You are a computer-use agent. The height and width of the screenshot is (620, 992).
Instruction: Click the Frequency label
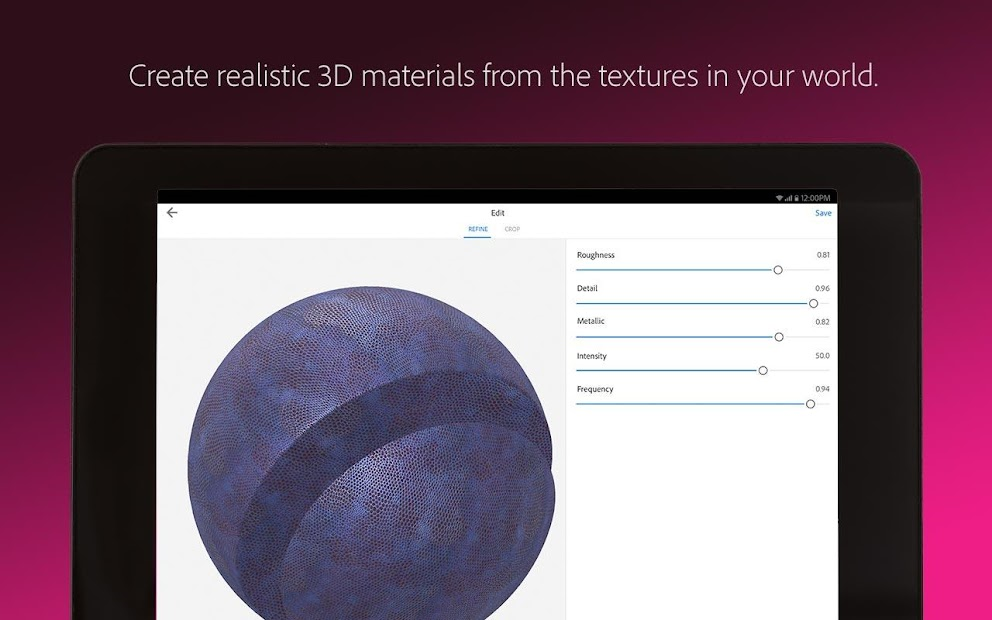click(x=596, y=389)
